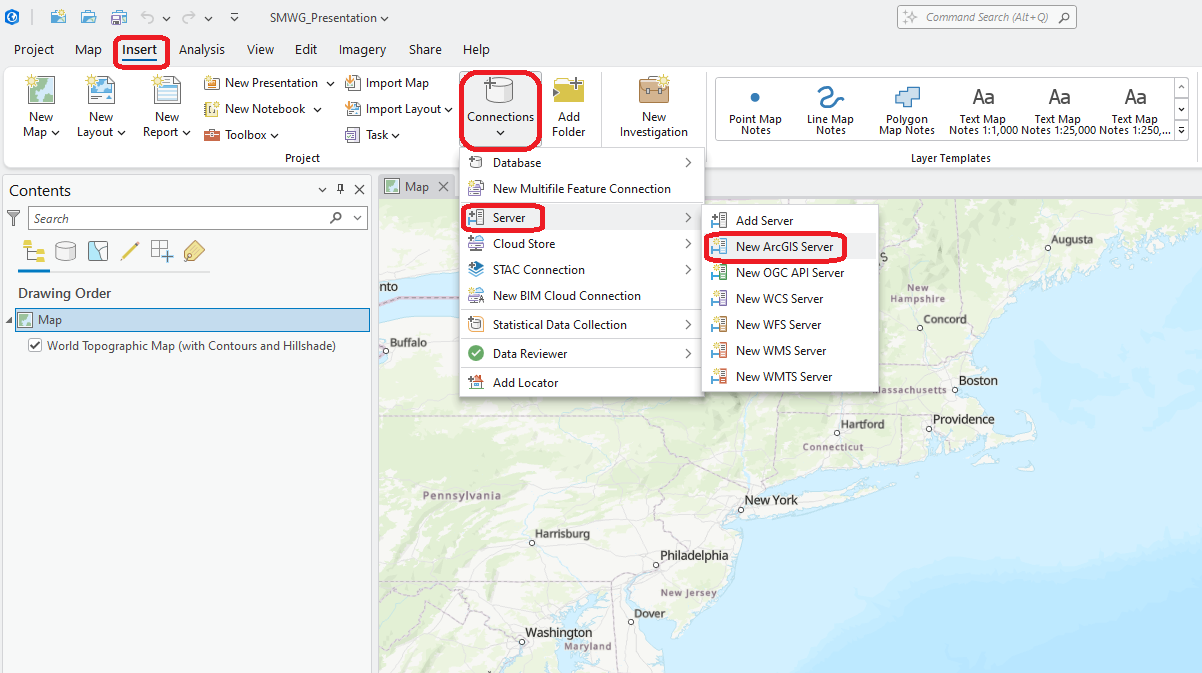The height and width of the screenshot is (673, 1202).
Task: Open the New Layout tool
Action: click(101, 107)
